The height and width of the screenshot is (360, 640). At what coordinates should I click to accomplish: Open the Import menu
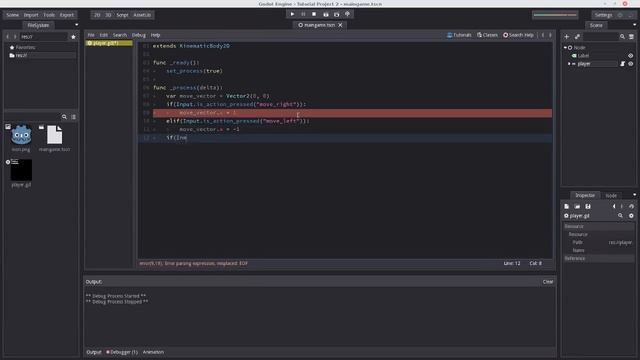(31, 15)
